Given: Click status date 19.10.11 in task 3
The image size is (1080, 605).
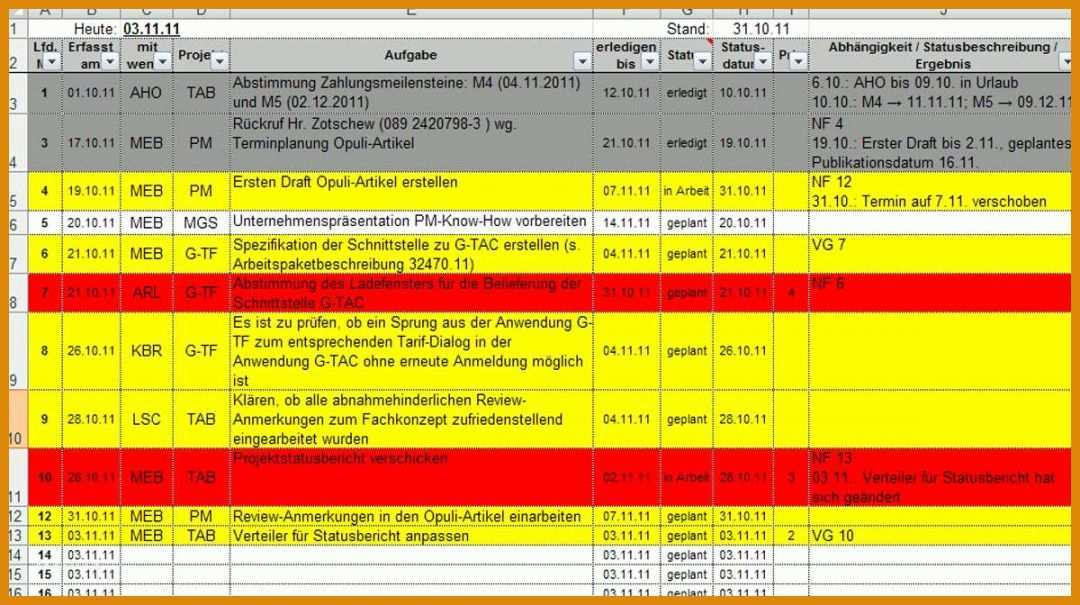Looking at the screenshot, I should tap(743, 143).
